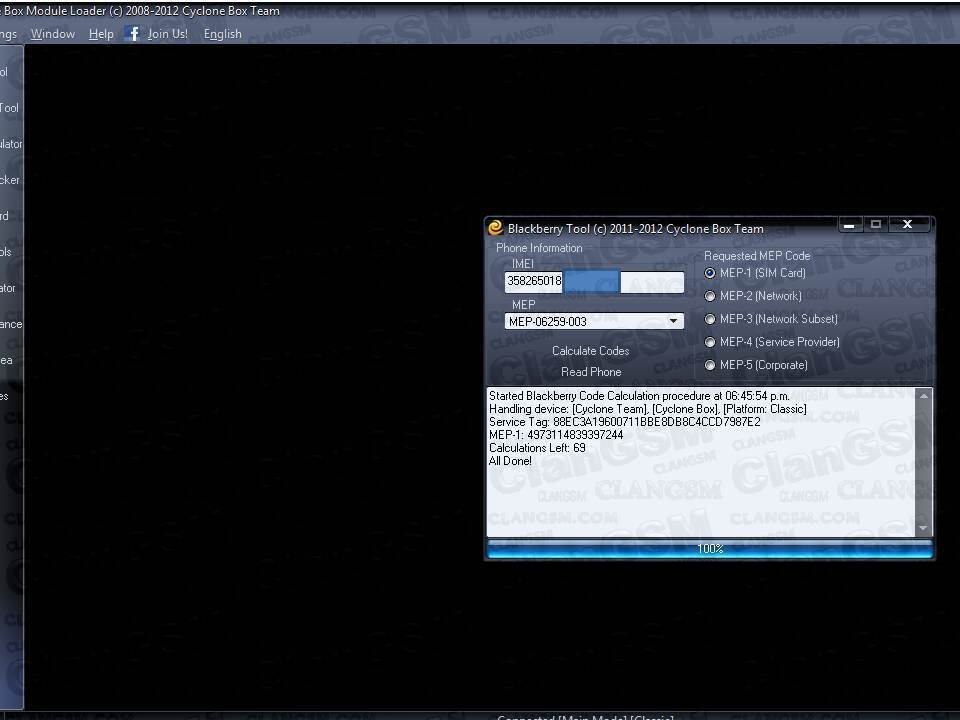Image resolution: width=960 pixels, height=720 pixels.
Task: Click the IMEI input field
Action: [594, 282]
